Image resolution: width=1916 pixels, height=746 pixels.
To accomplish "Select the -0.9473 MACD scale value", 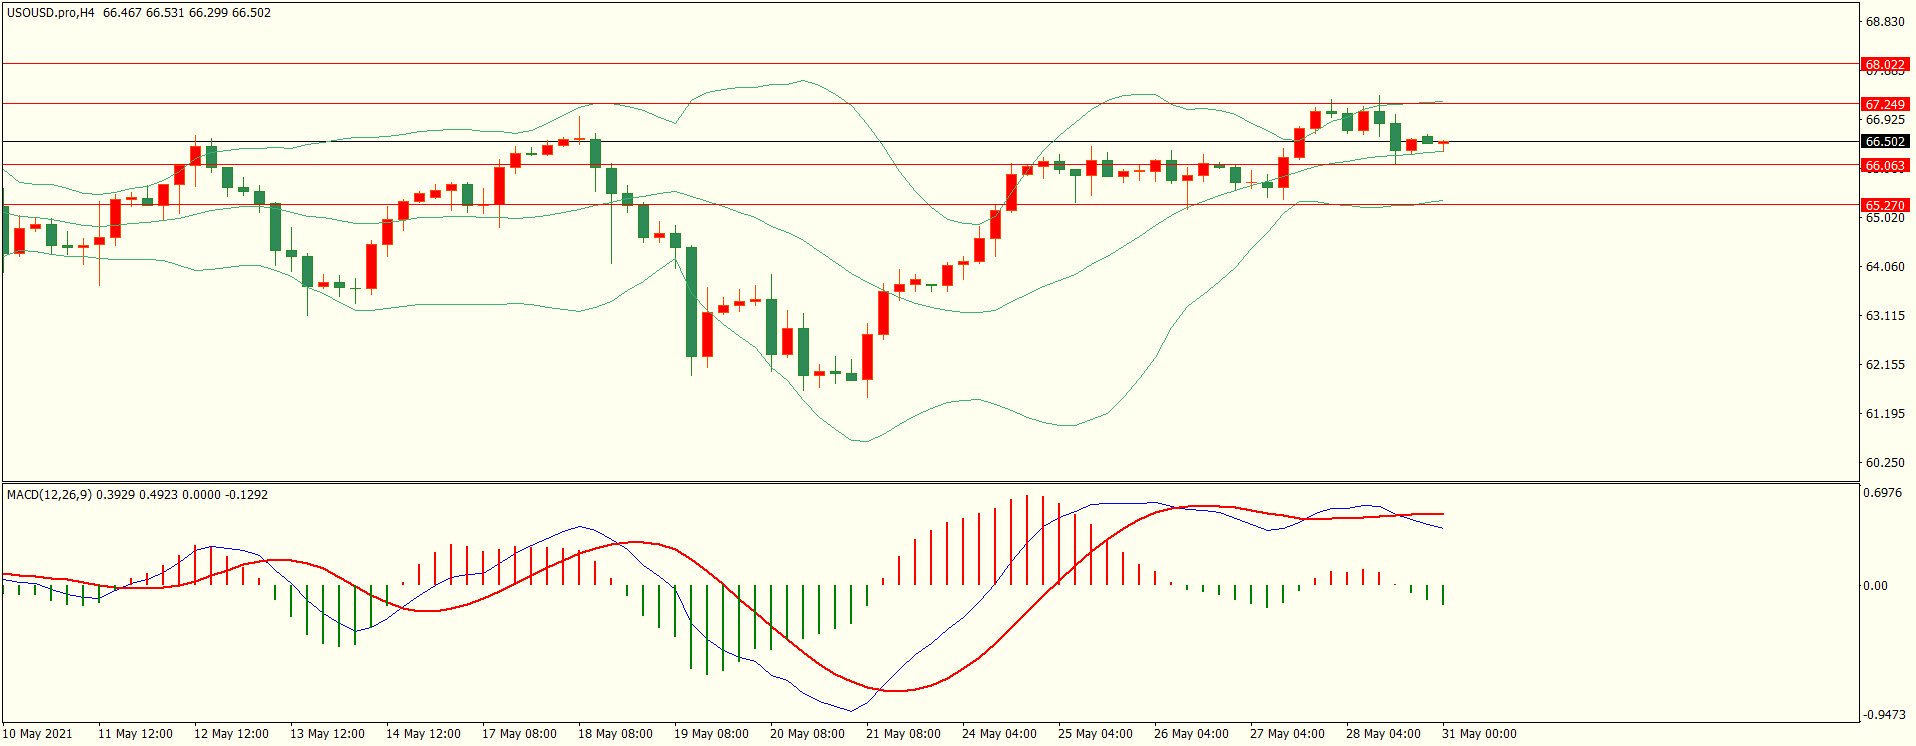I will (1884, 715).
